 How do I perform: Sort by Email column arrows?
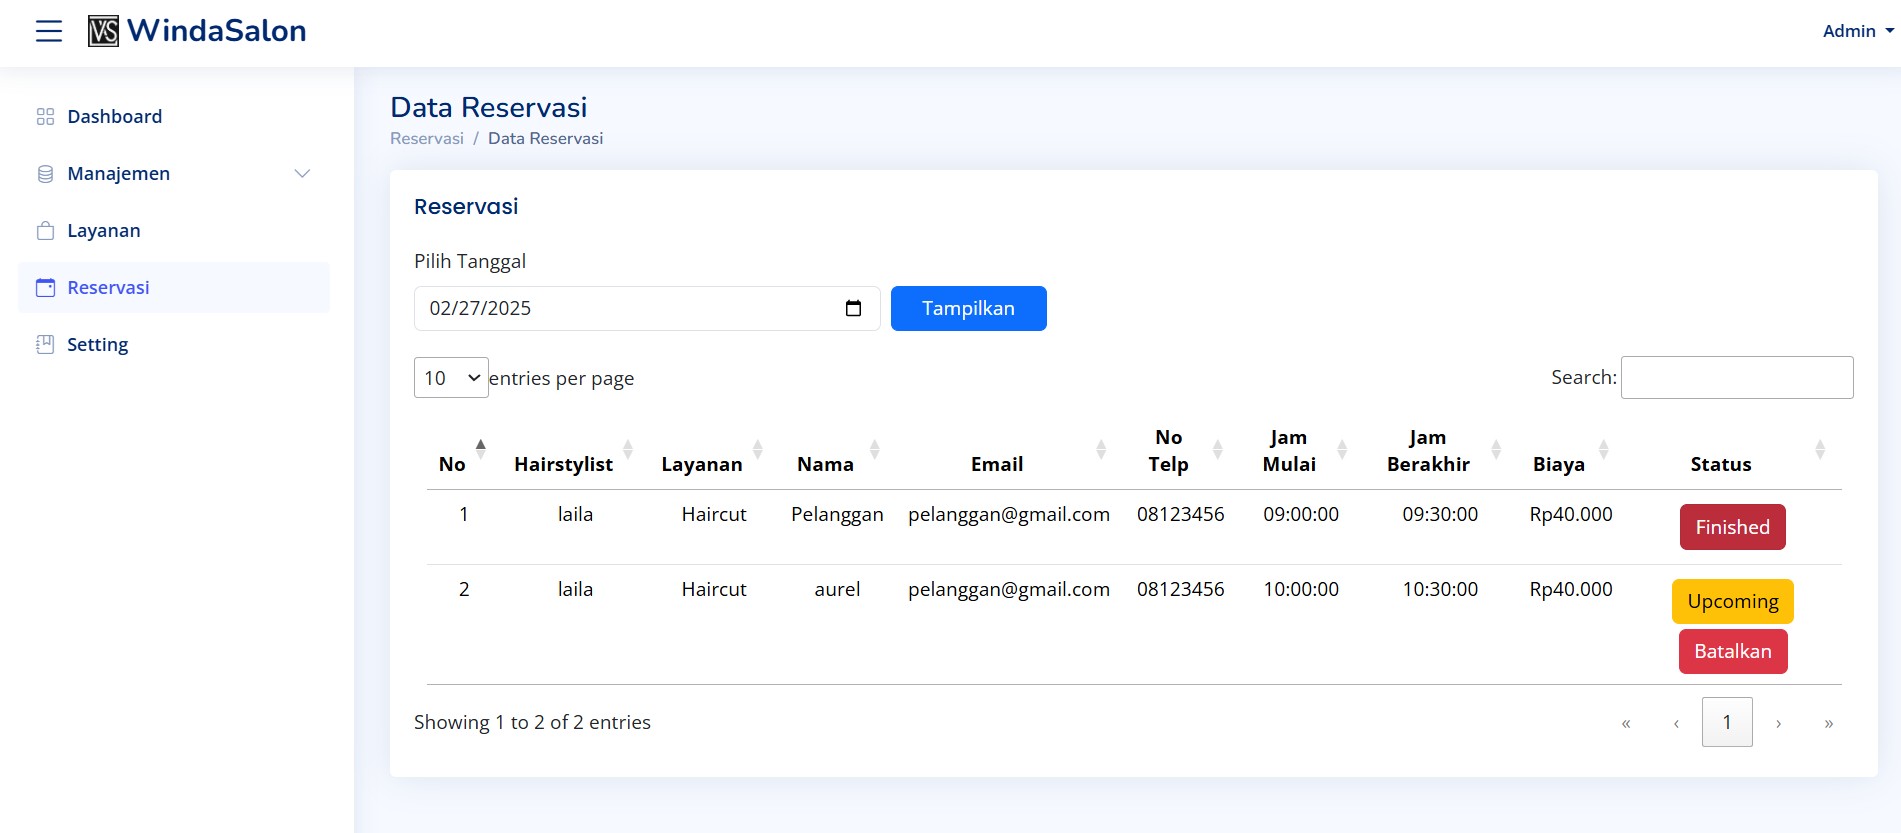pyautogui.click(x=1101, y=450)
